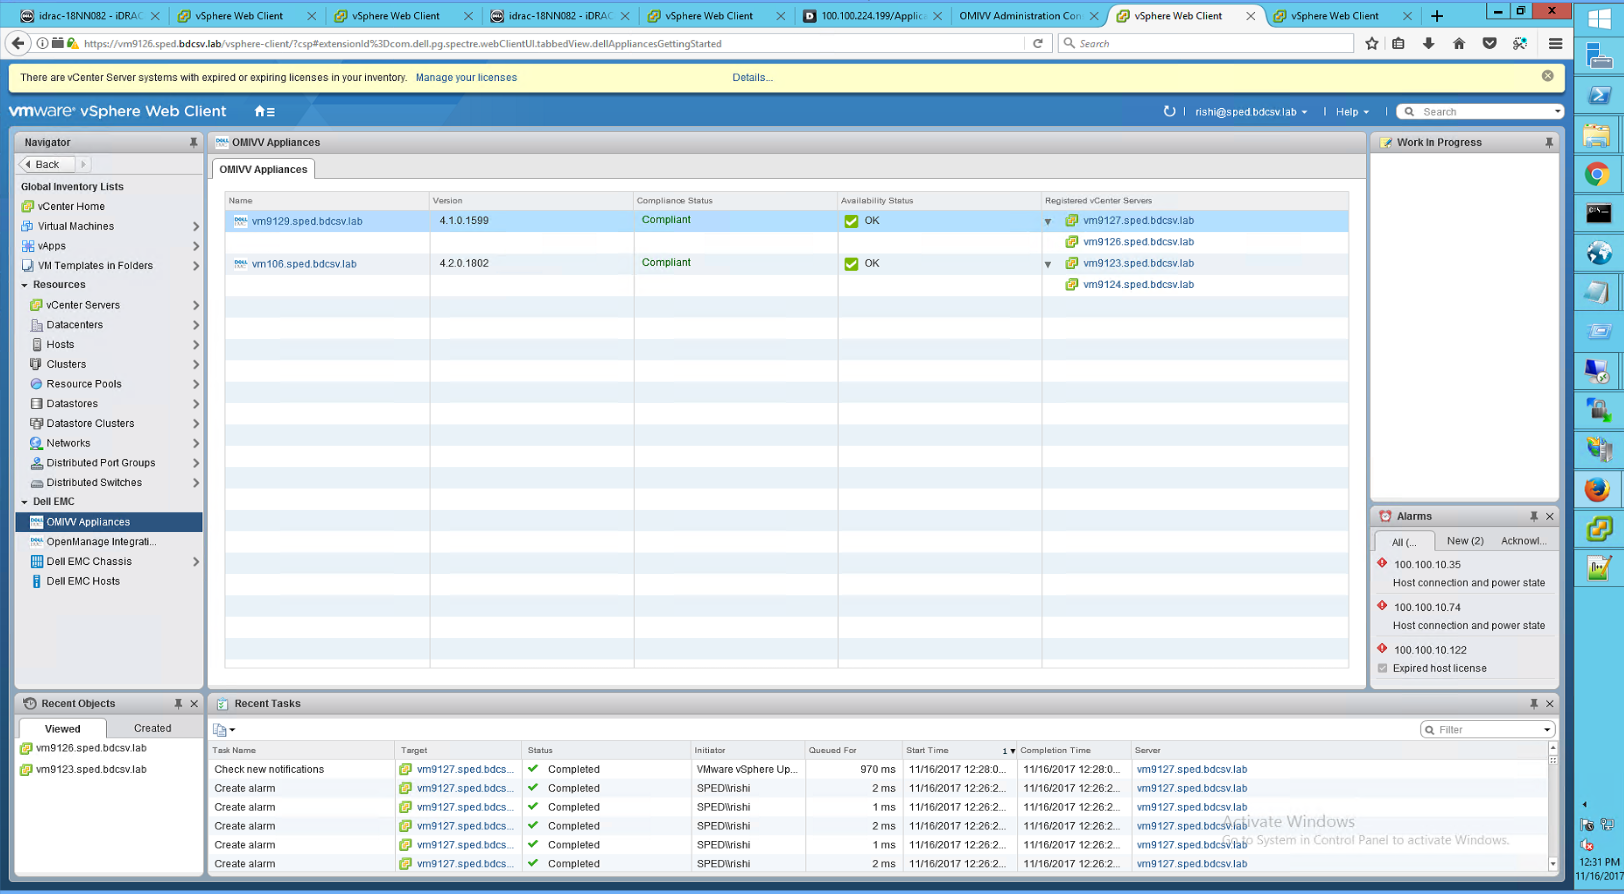Click the Windows Start button
The height and width of the screenshot is (894, 1624).
[1599, 19]
